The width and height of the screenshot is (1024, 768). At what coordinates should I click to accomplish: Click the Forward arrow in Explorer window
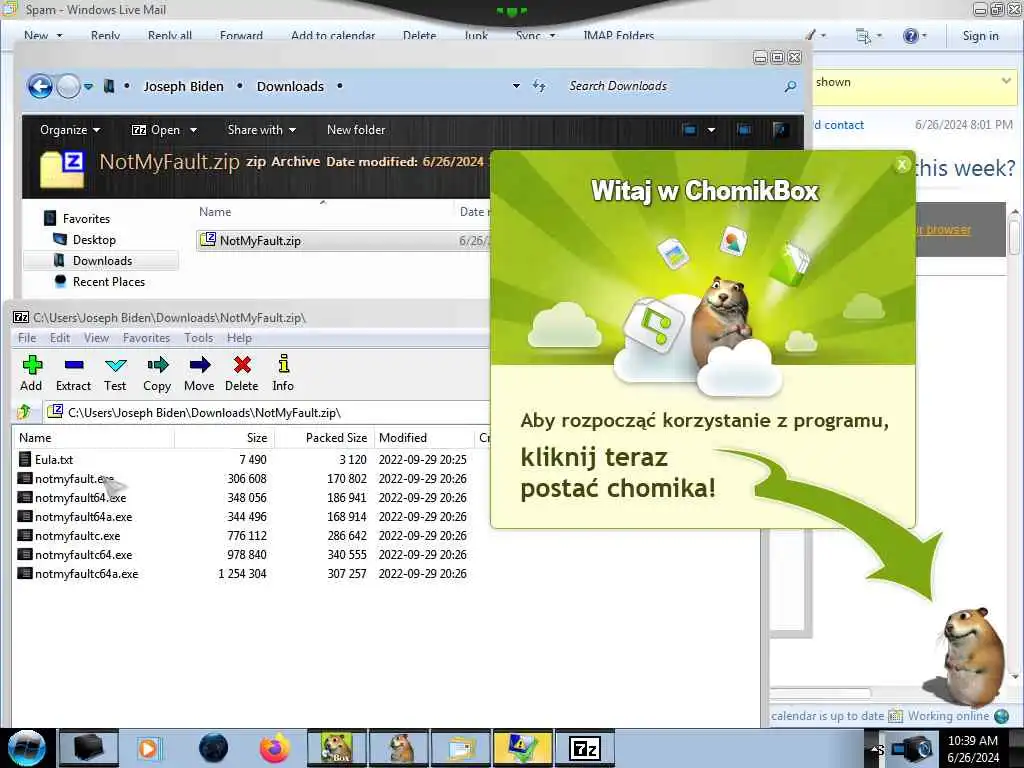point(68,86)
